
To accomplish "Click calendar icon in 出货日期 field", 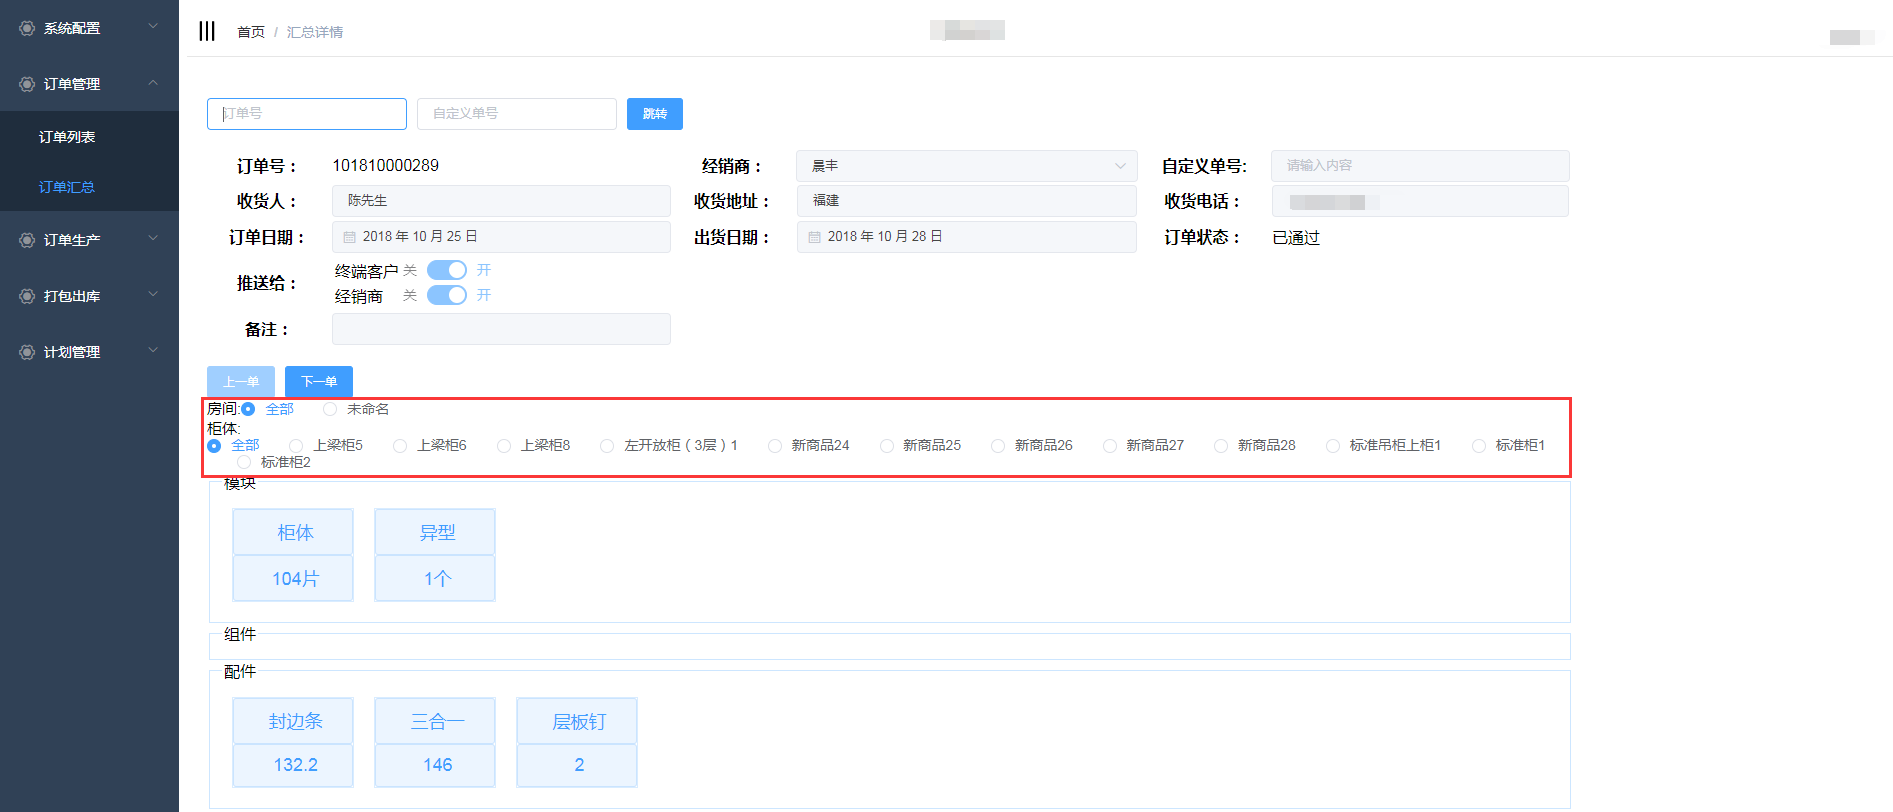I will point(814,237).
